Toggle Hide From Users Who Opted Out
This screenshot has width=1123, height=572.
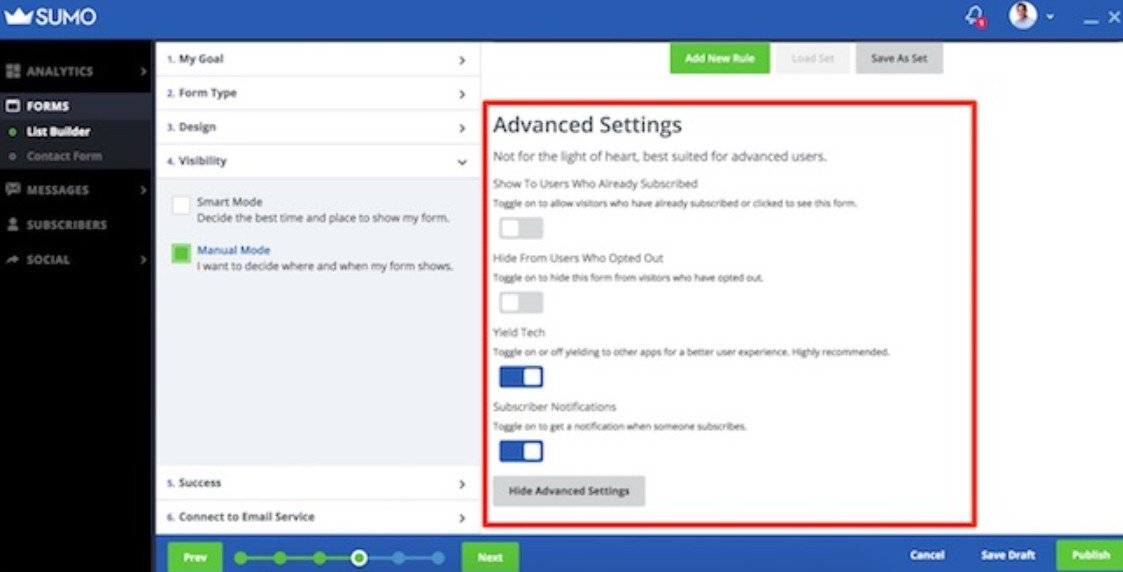click(521, 303)
